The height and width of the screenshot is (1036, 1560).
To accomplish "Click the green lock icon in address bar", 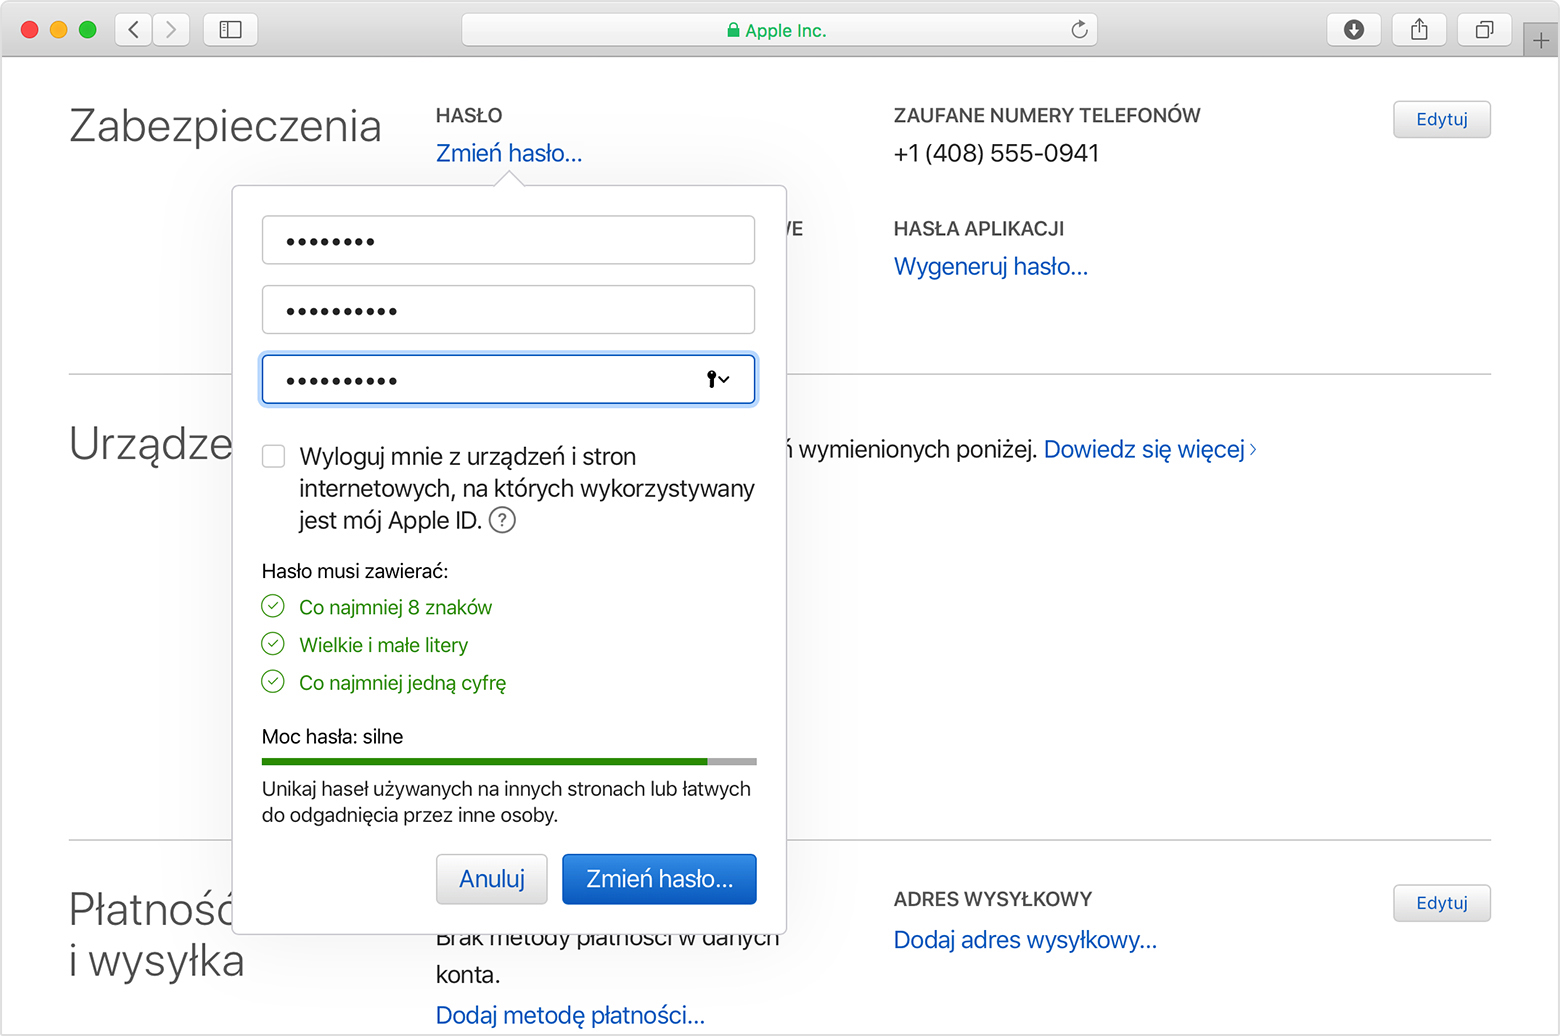I will [x=733, y=30].
